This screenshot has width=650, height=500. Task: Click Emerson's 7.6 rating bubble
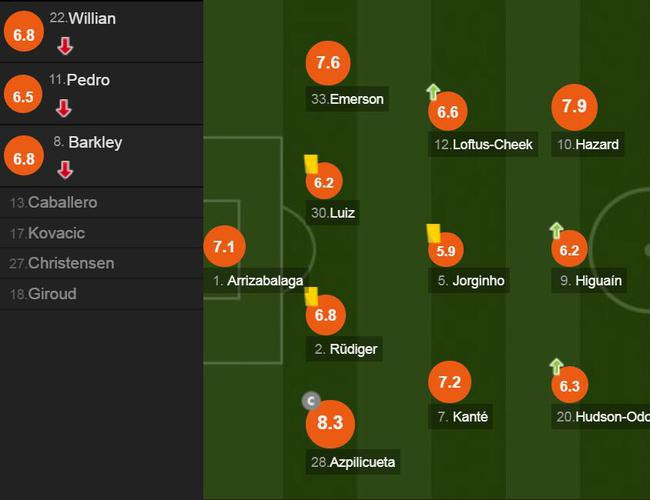click(328, 63)
